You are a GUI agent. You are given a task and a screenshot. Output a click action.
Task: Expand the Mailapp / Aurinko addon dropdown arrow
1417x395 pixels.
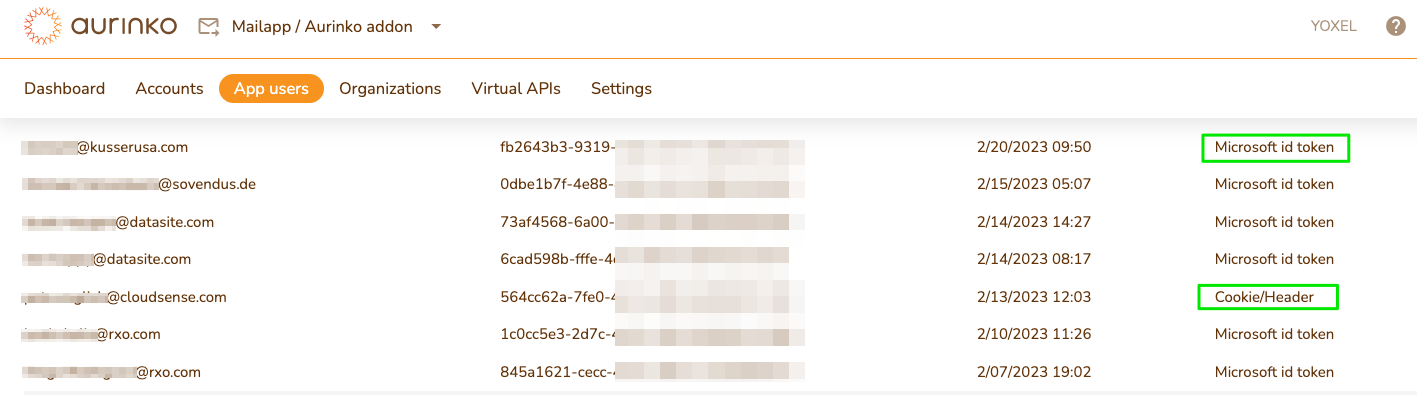coord(436,27)
